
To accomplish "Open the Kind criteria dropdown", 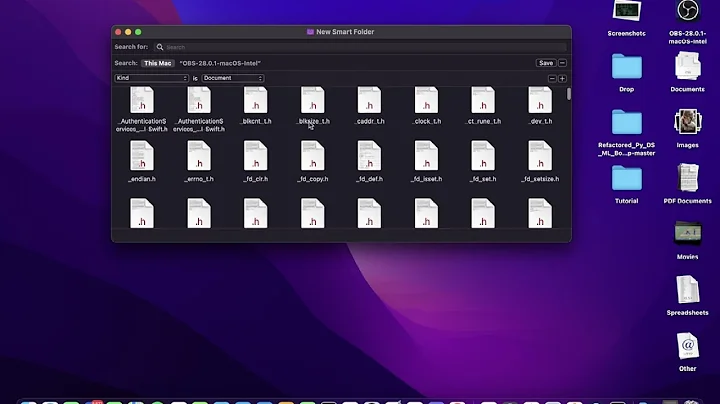I will [x=152, y=78].
